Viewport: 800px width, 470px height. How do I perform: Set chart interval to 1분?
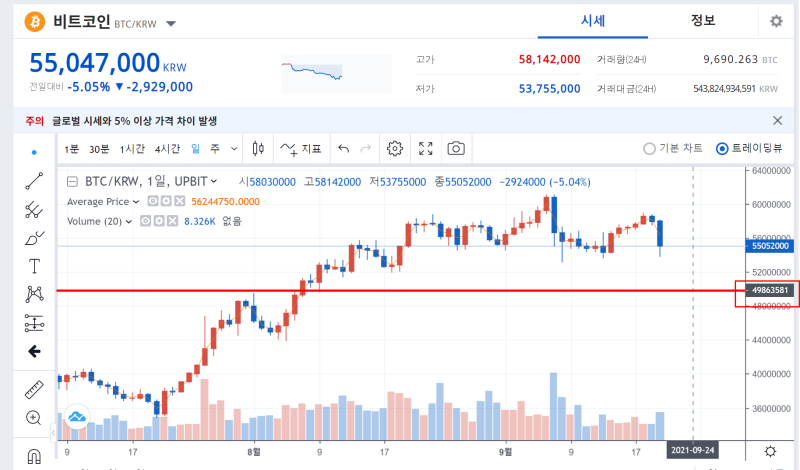click(x=71, y=149)
